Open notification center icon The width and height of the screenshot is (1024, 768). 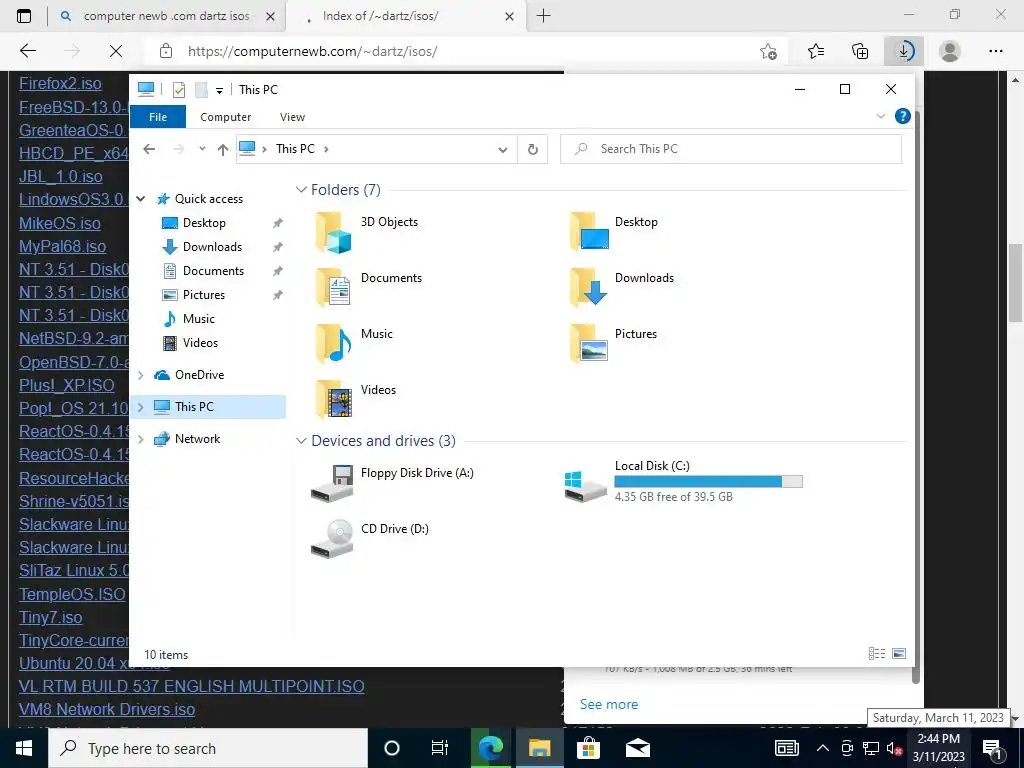993,748
